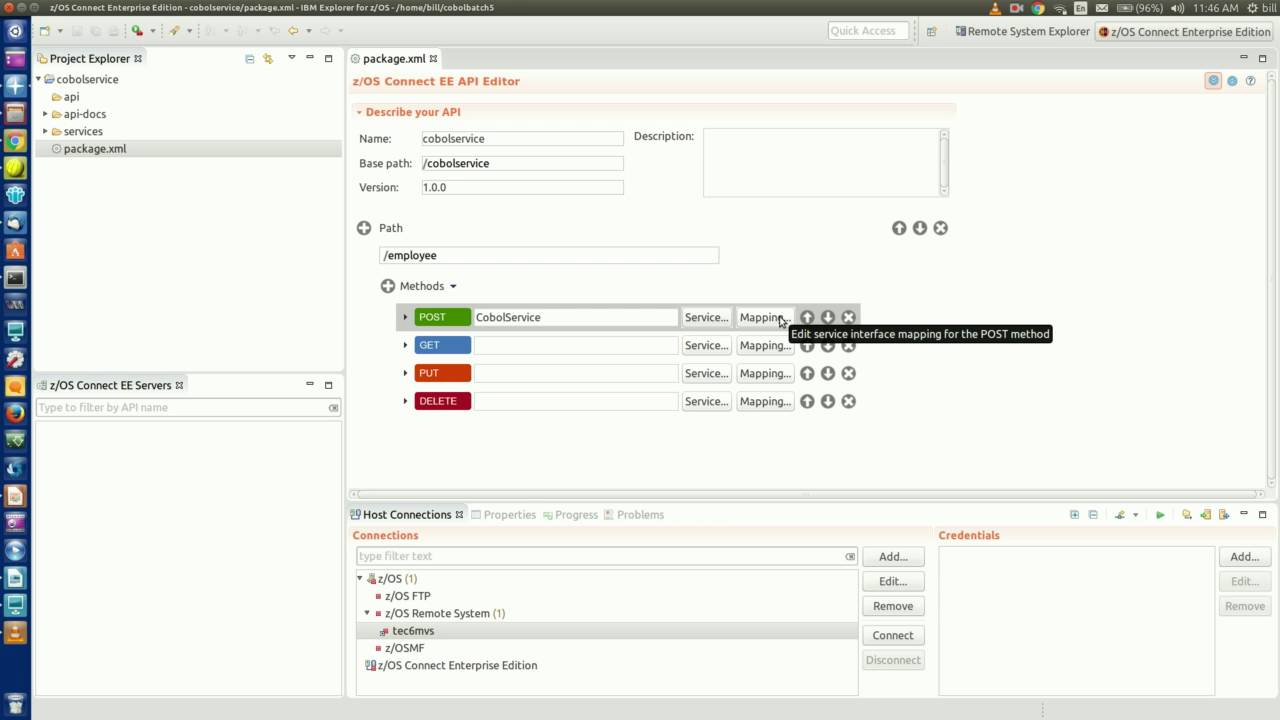Collapse the Describe your API section
Screen dimensions: 1280x720
point(358,112)
